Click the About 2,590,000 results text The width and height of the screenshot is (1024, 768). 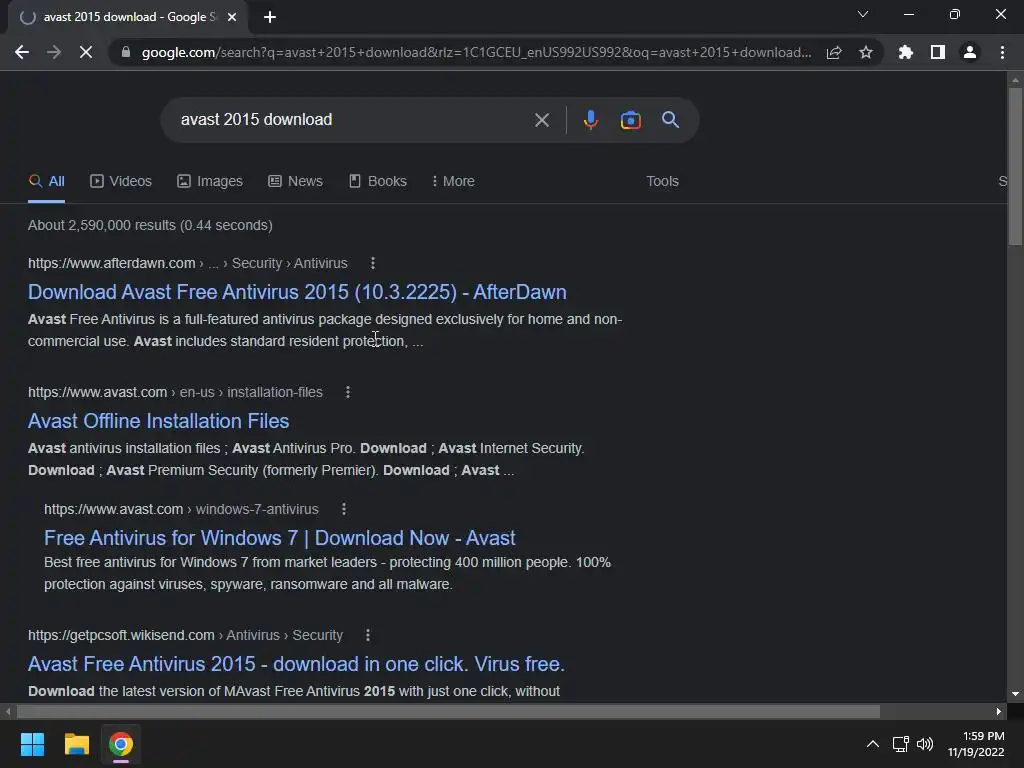(x=150, y=225)
